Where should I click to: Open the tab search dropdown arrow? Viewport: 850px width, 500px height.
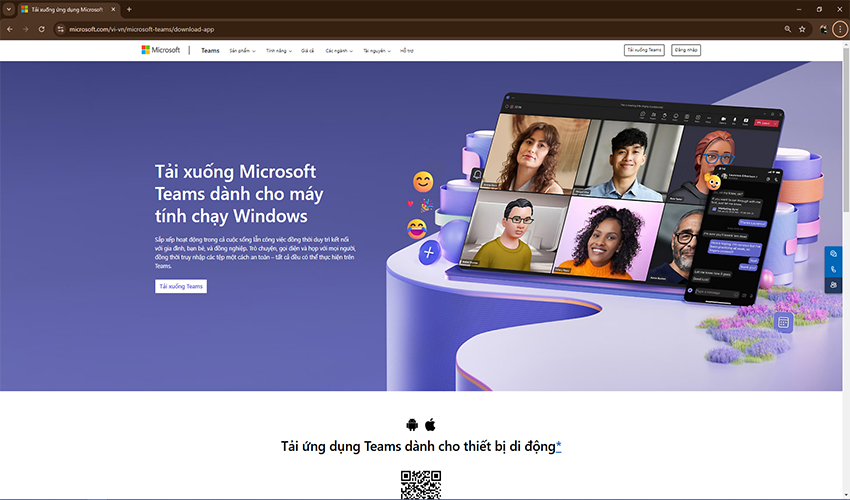click(x=9, y=9)
